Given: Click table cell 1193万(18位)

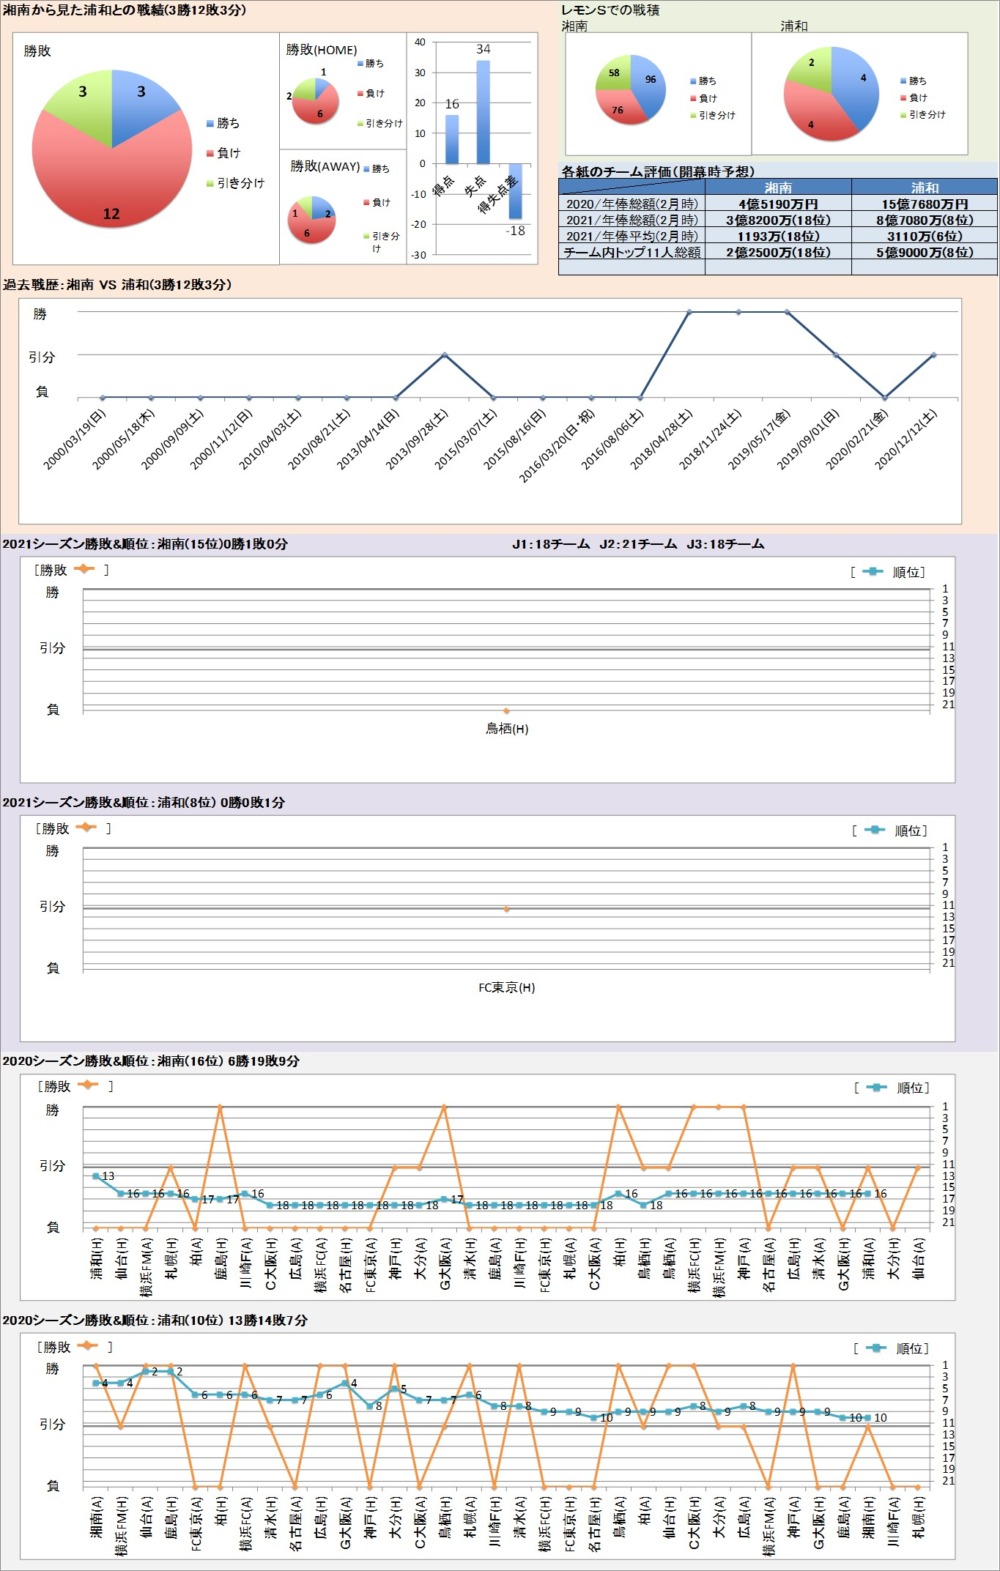Looking at the screenshot, I should 778,236.
